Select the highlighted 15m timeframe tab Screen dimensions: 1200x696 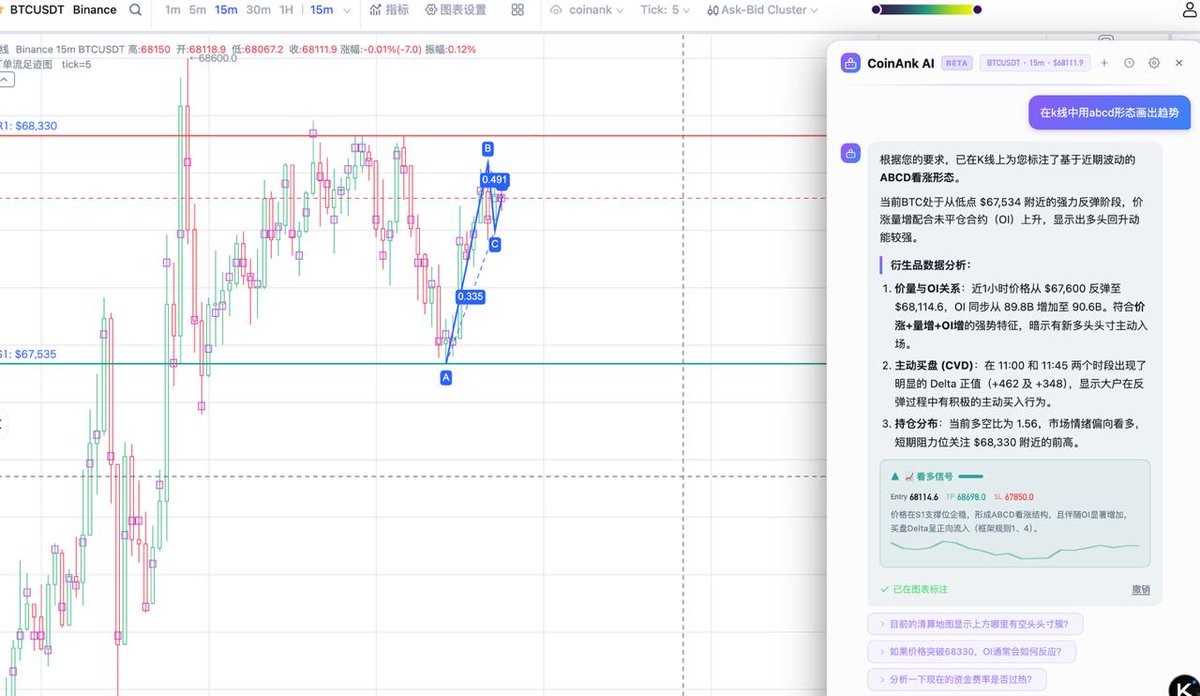coord(226,10)
